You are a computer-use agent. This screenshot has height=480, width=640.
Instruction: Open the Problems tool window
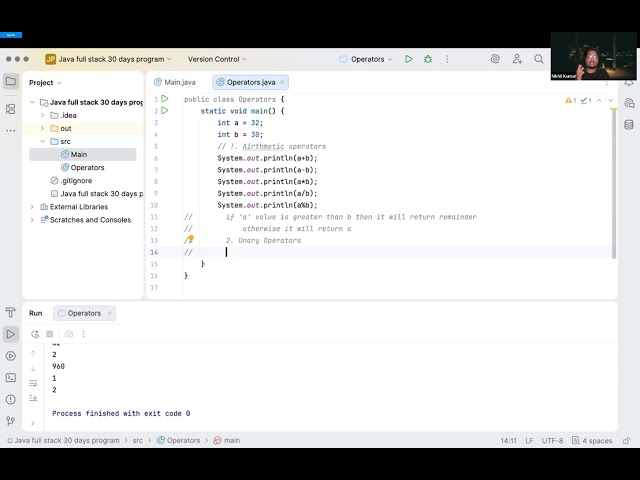pos(11,399)
